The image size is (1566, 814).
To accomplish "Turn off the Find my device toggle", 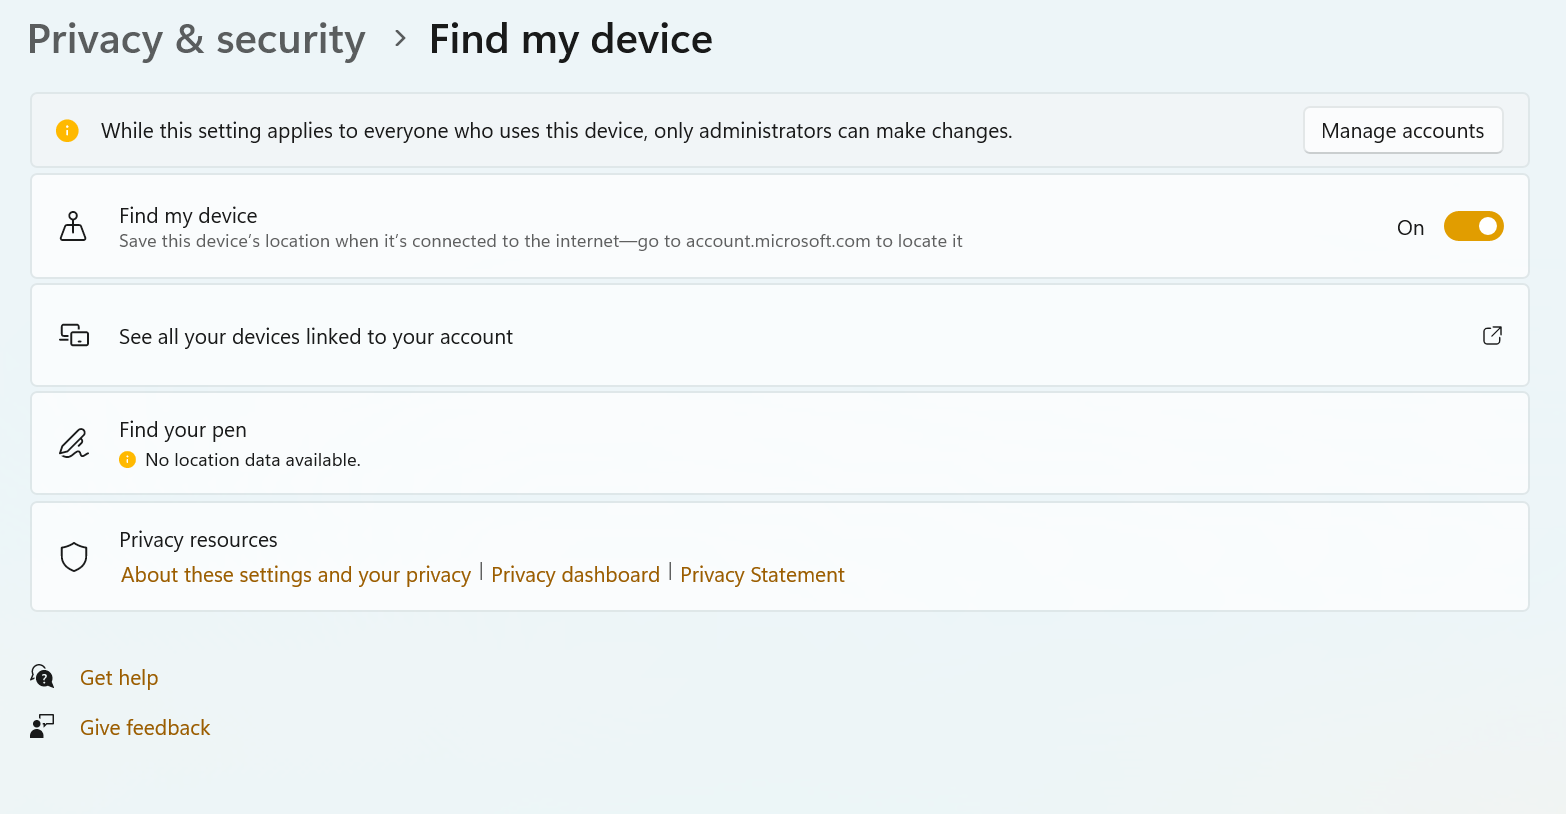I will click(x=1473, y=226).
